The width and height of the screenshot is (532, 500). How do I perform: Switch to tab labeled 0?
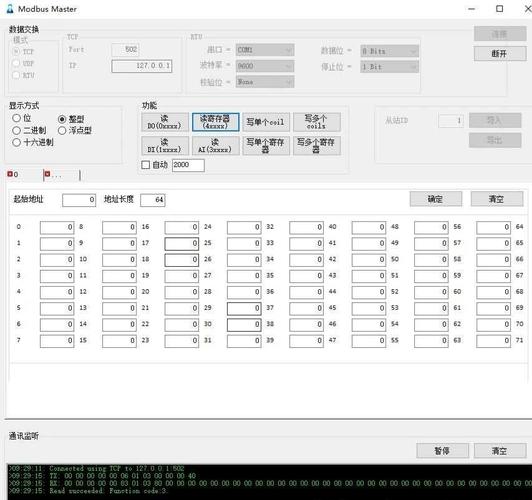tap(24, 174)
